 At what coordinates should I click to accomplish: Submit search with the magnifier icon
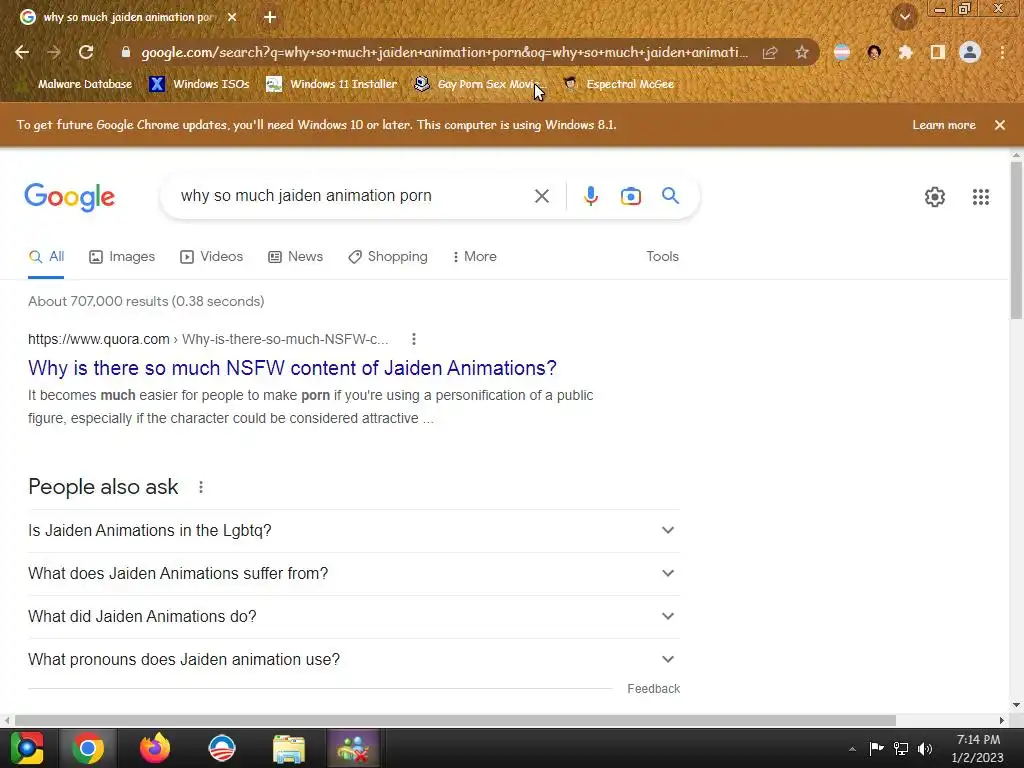tap(671, 195)
